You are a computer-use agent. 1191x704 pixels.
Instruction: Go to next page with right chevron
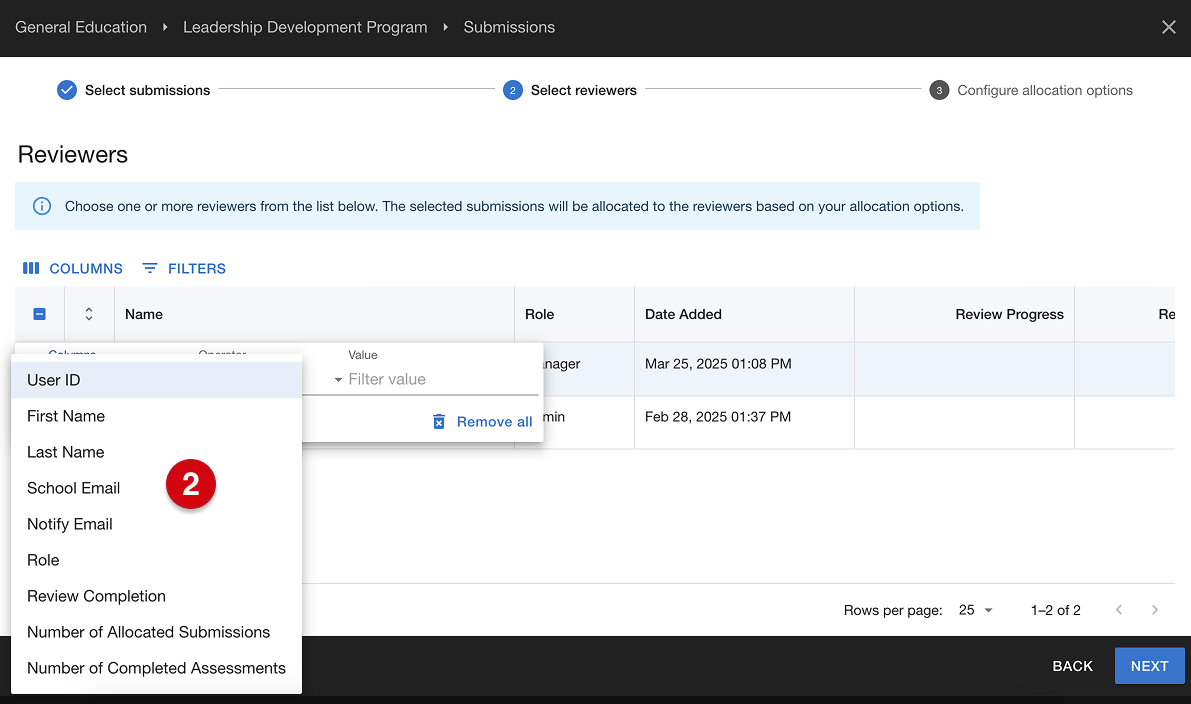click(1155, 610)
